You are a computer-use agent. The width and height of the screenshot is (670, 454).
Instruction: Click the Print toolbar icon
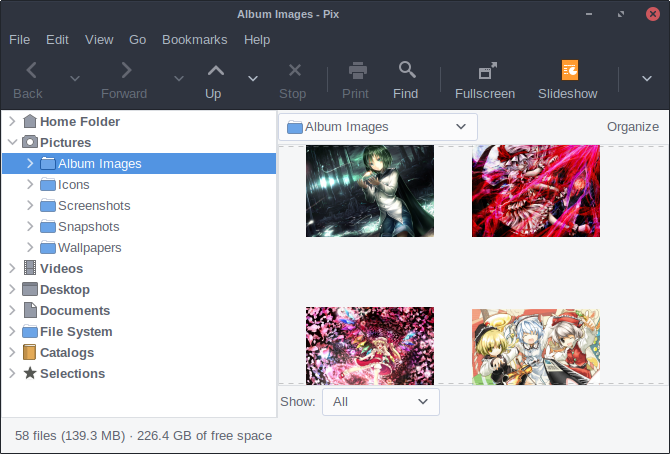(358, 71)
